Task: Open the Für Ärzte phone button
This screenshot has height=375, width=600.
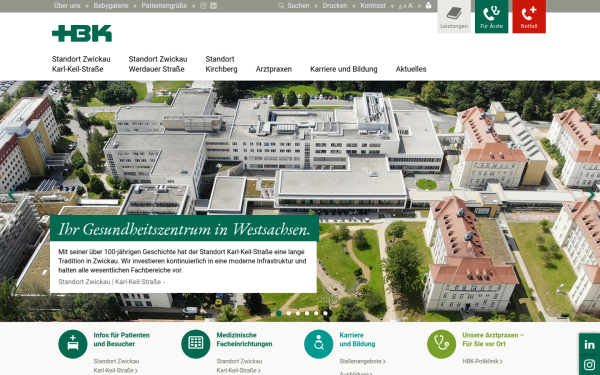Action: [492, 16]
